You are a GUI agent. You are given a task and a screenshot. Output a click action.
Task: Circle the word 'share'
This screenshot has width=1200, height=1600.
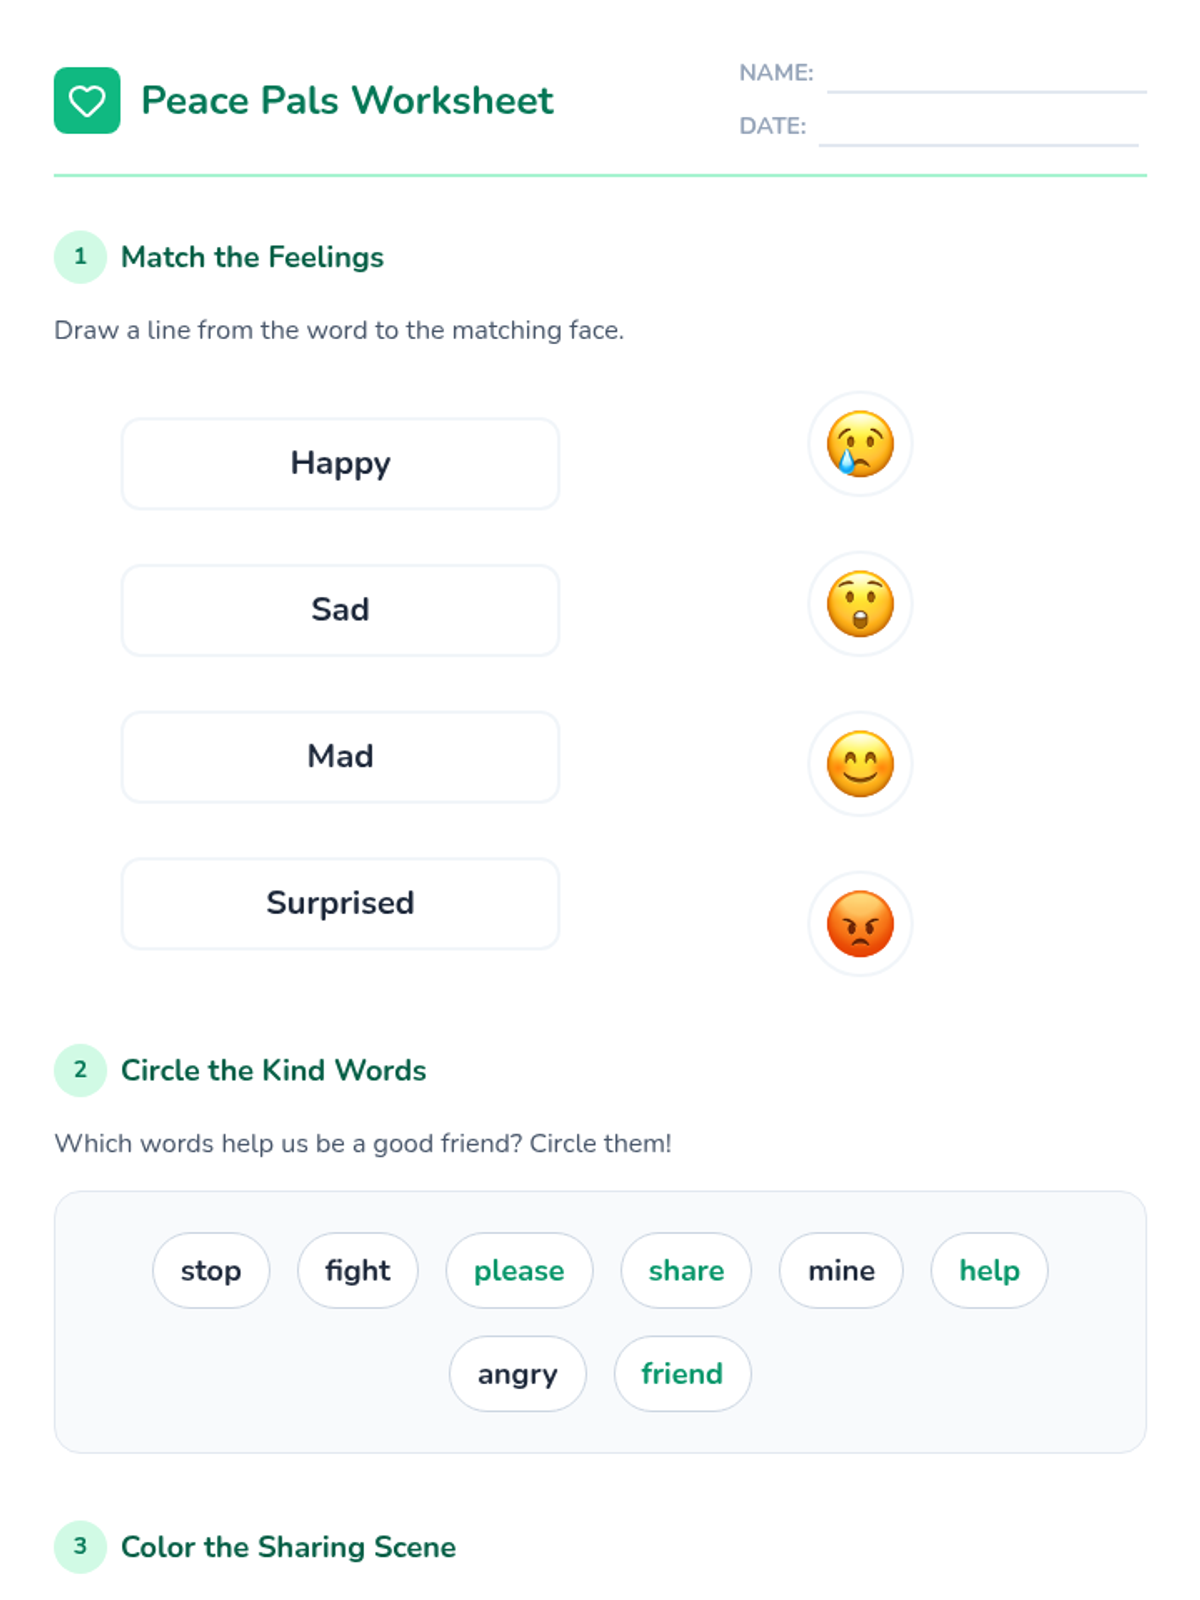[686, 1270]
